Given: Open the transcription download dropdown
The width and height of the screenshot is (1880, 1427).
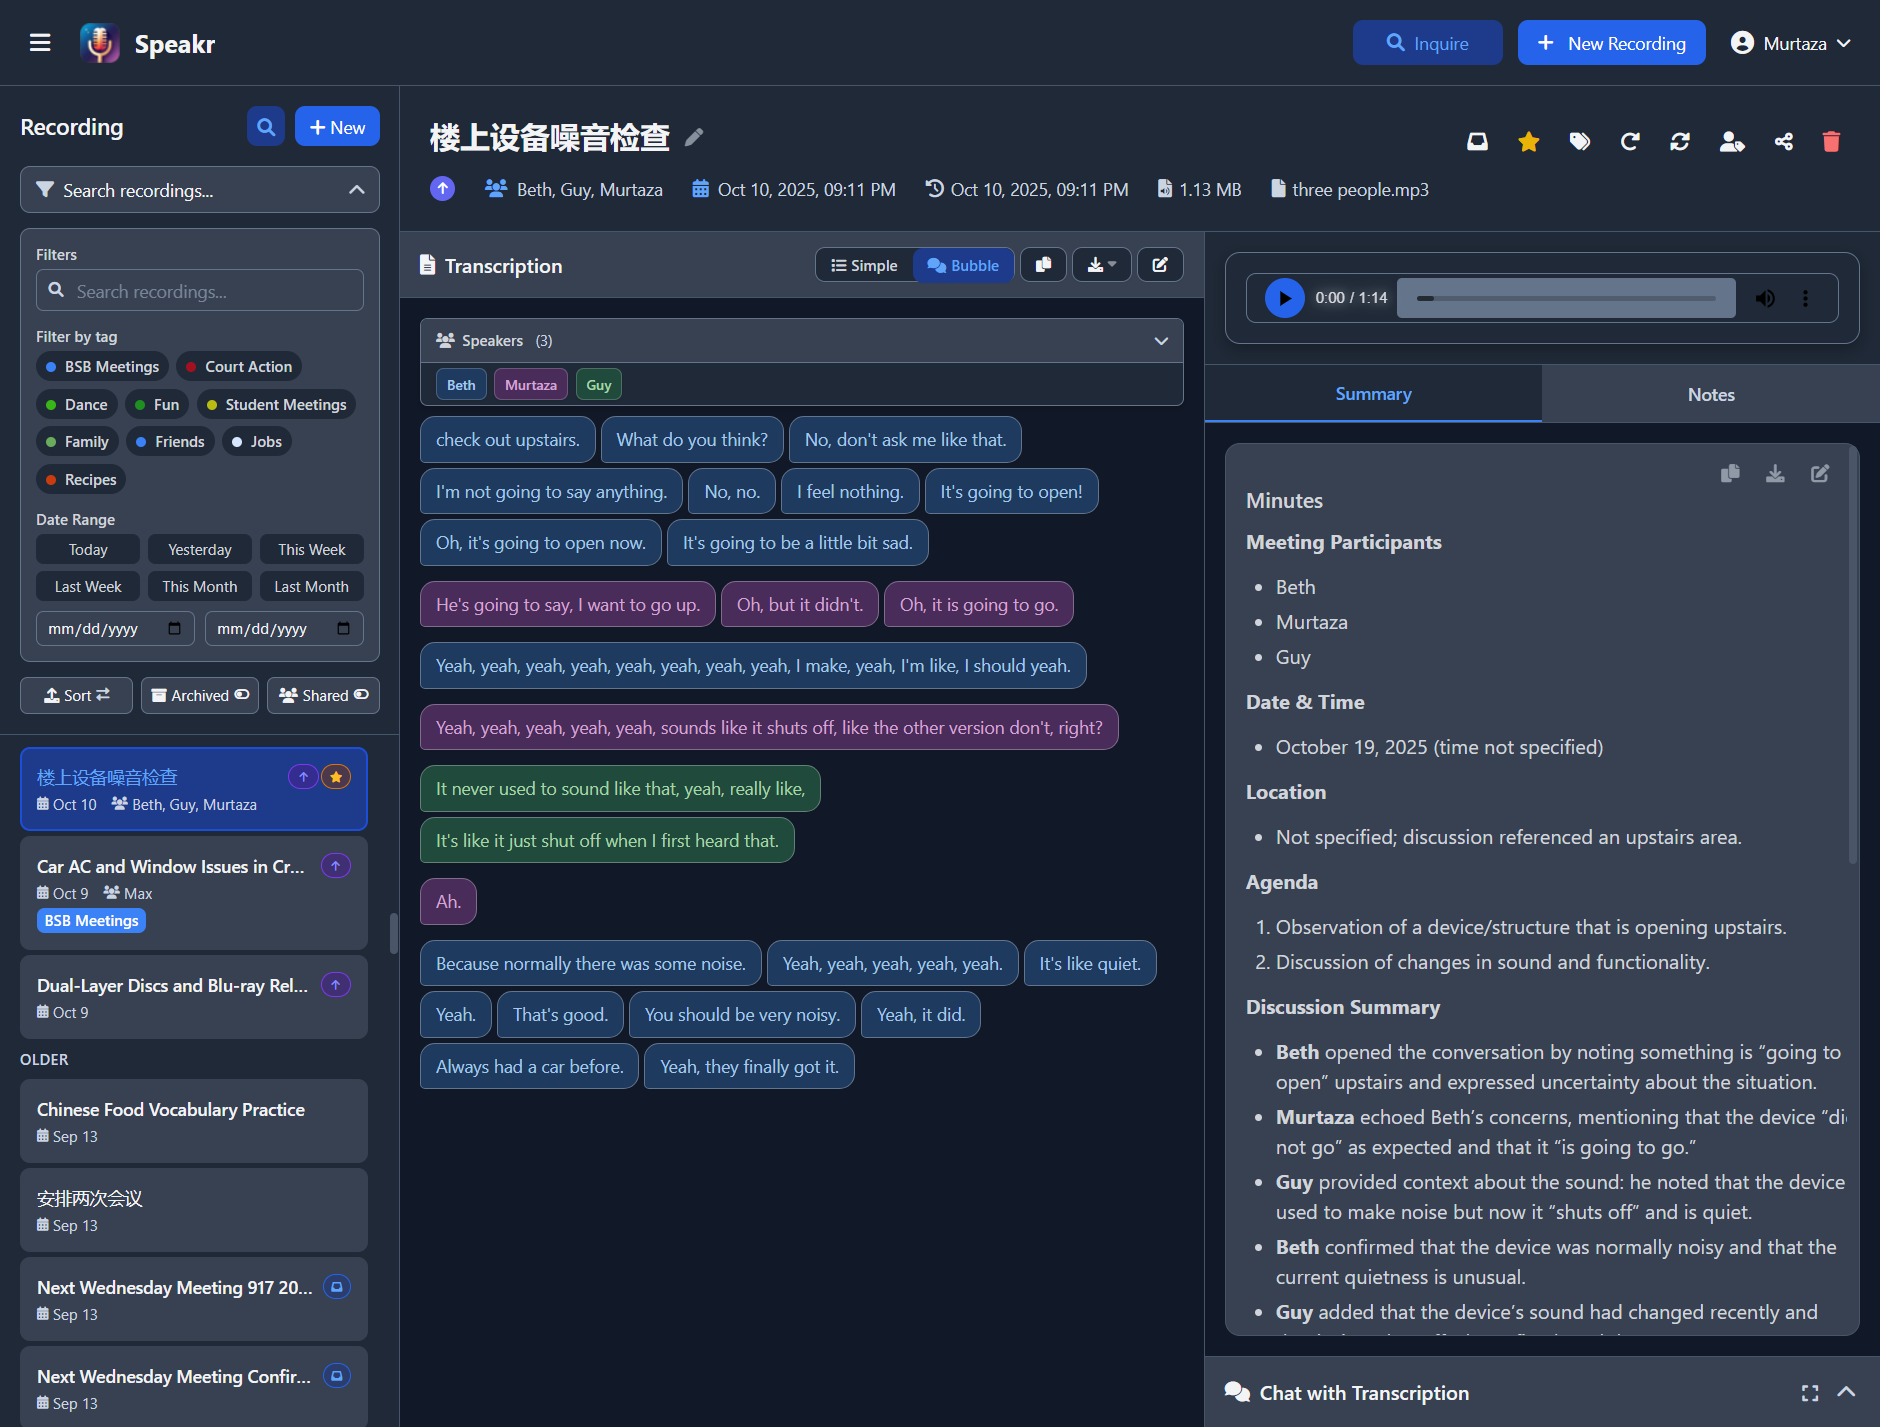Looking at the screenshot, I should tap(1101, 265).
